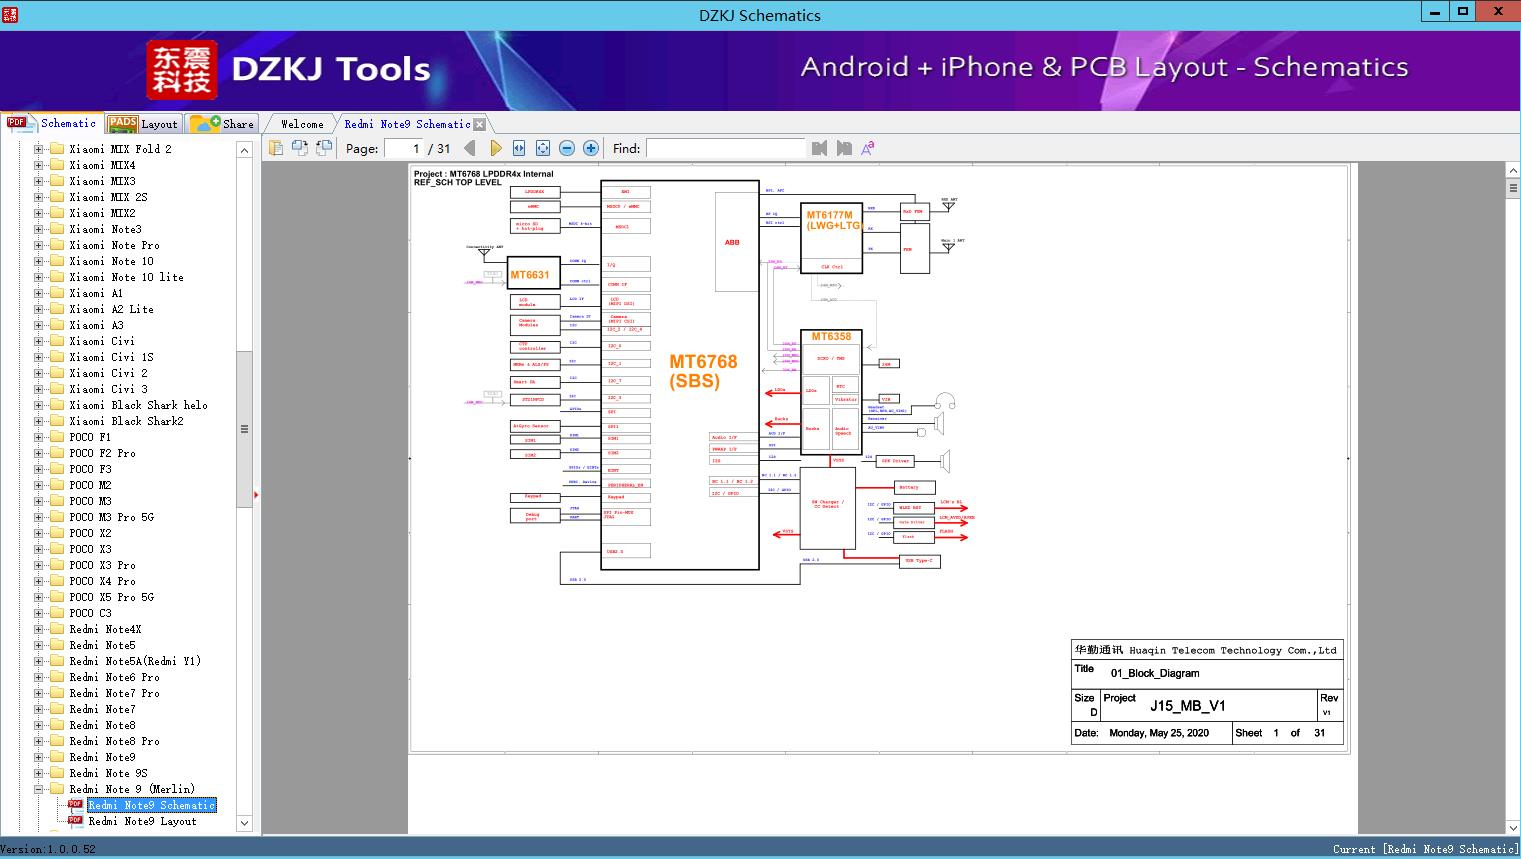Viewport: 1521px width, 859px height.
Task: Click the folder icon beside Xiaomi Note 10 lite
Action: coord(57,277)
